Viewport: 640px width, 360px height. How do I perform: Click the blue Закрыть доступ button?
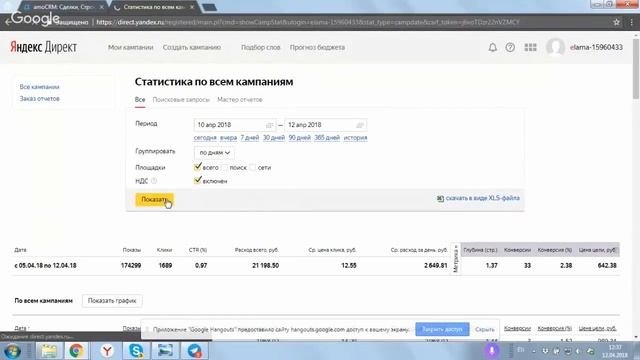tap(442, 329)
